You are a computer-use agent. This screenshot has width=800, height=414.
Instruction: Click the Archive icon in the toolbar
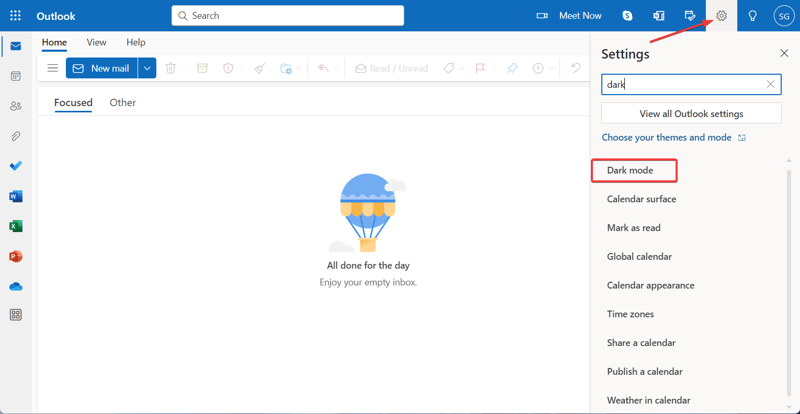pyautogui.click(x=203, y=68)
